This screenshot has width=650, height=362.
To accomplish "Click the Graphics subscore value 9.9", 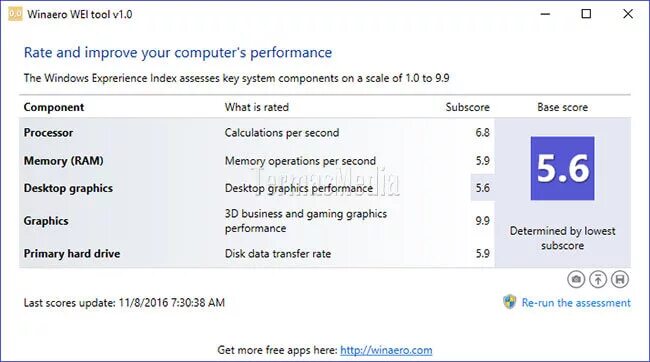I will 483,221.
